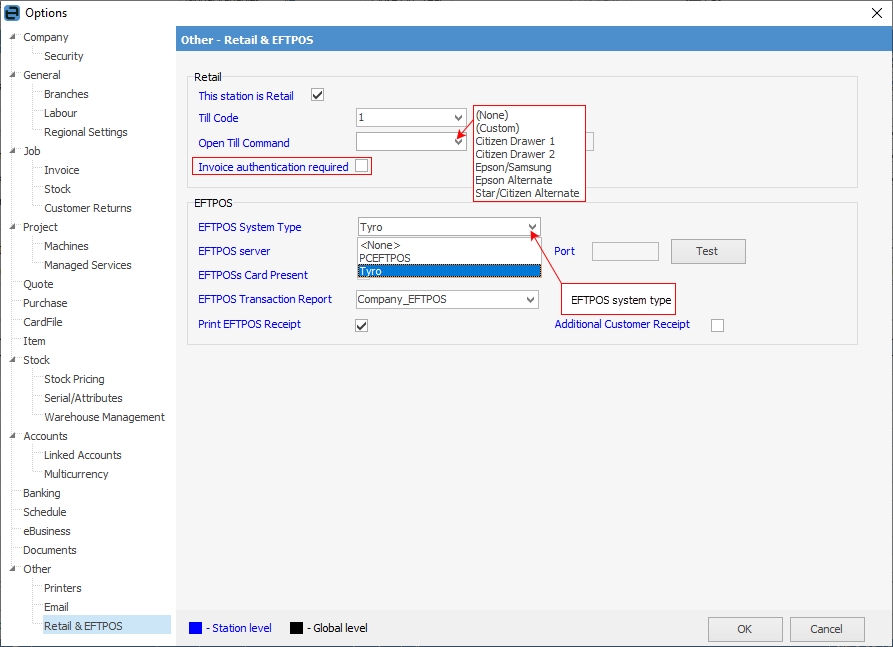This screenshot has height=647, width=893.
Task: Open the EFTPOS Transaction Report dropdown
Action: (530, 299)
